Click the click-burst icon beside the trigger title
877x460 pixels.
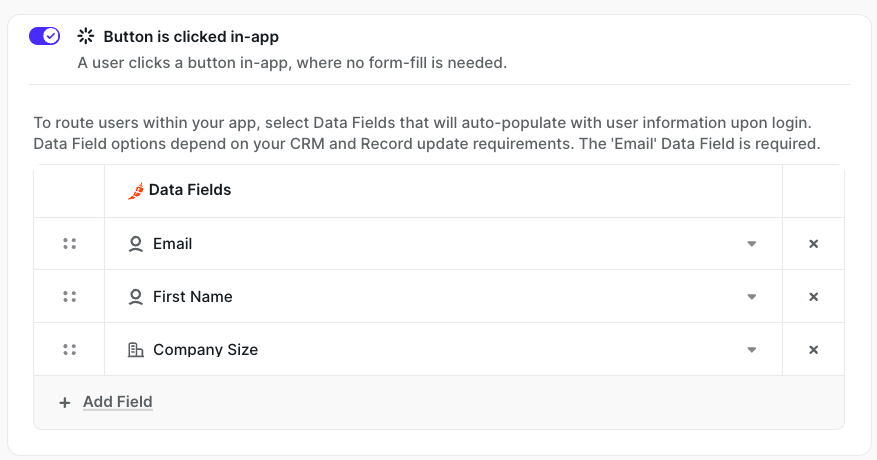click(x=85, y=37)
